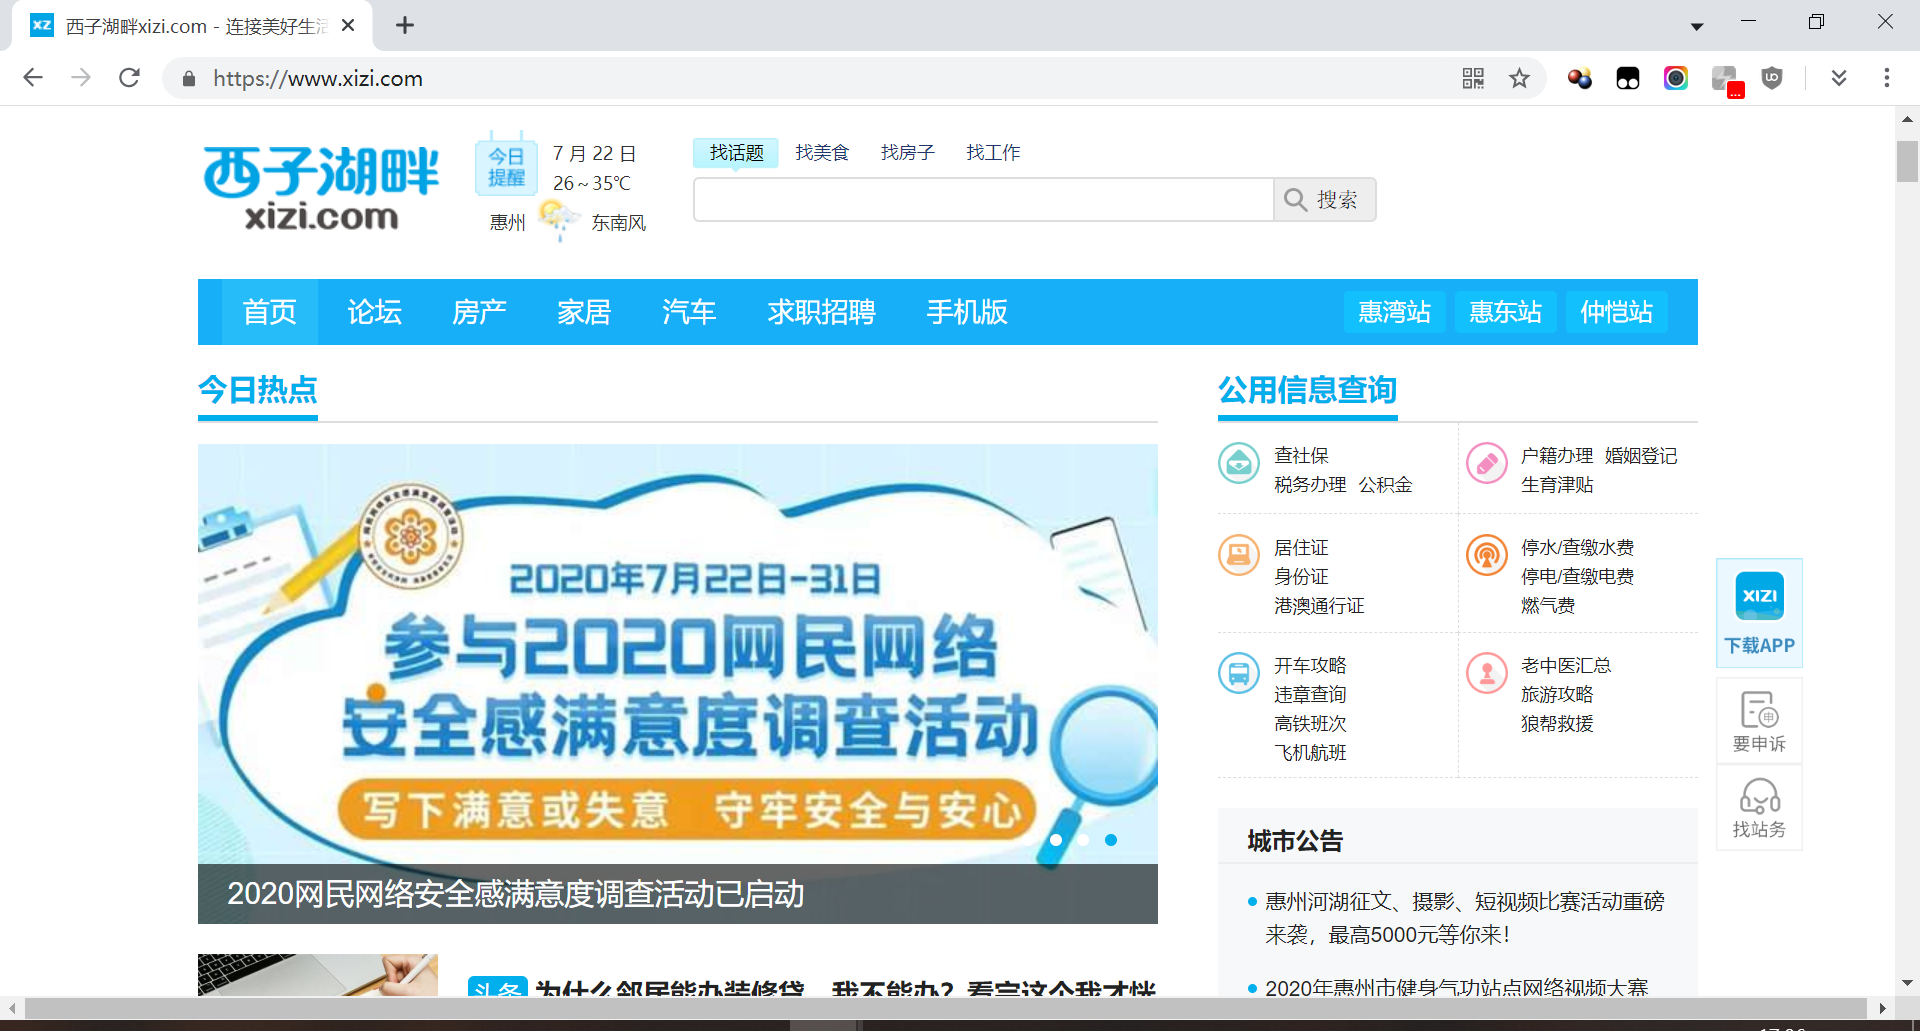
Task: Click the 要申诉 floating sidebar icon
Action: pos(1759,721)
